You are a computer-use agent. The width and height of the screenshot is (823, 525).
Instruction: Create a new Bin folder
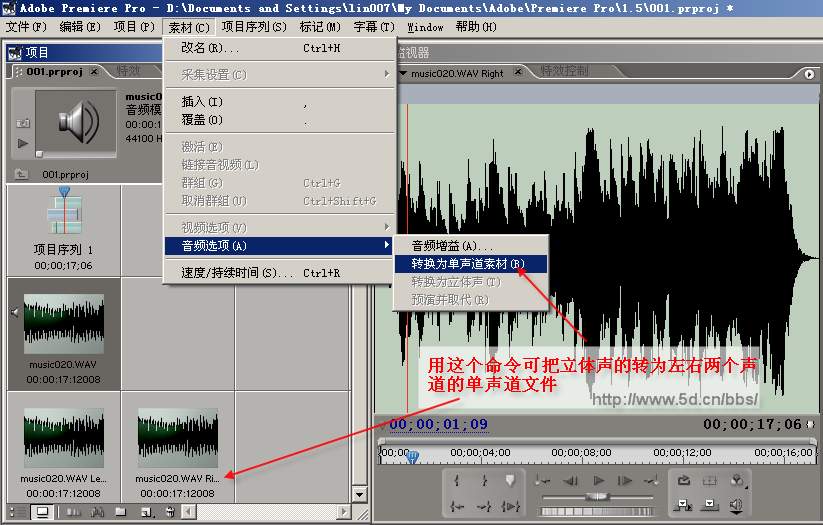(121, 511)
